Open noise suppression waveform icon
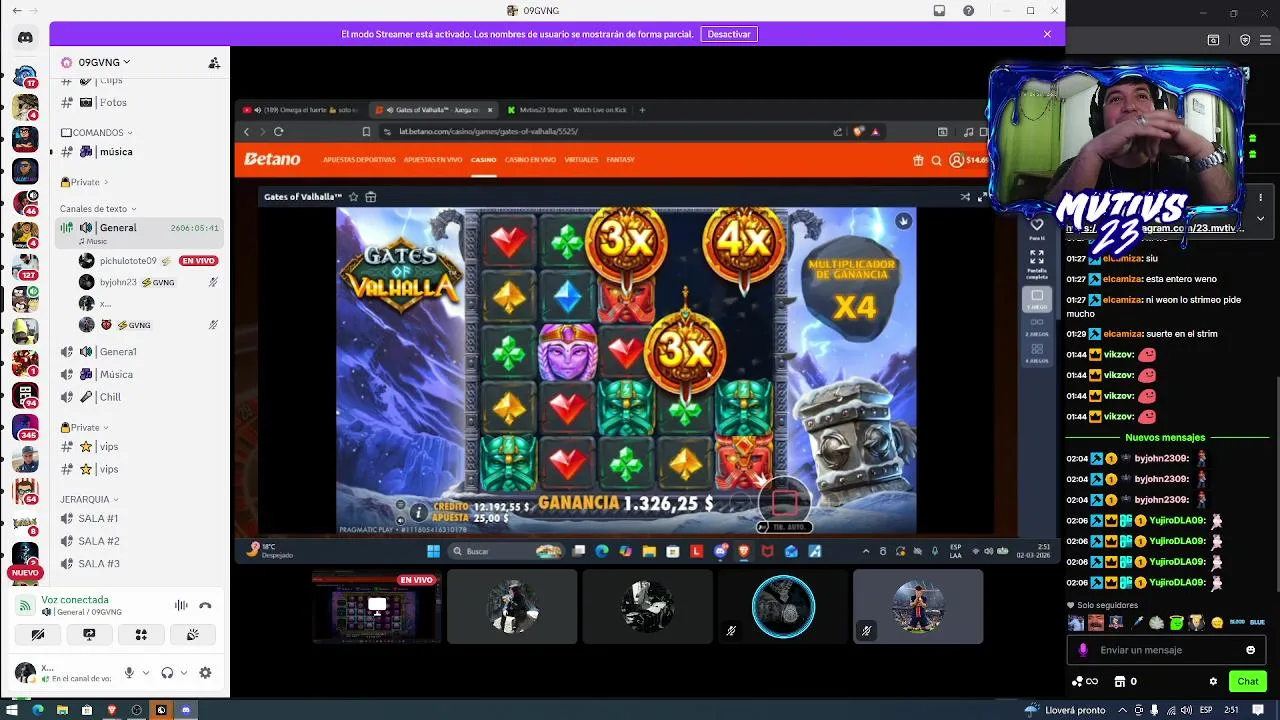The image size is (1280, 720). [181, 605]
